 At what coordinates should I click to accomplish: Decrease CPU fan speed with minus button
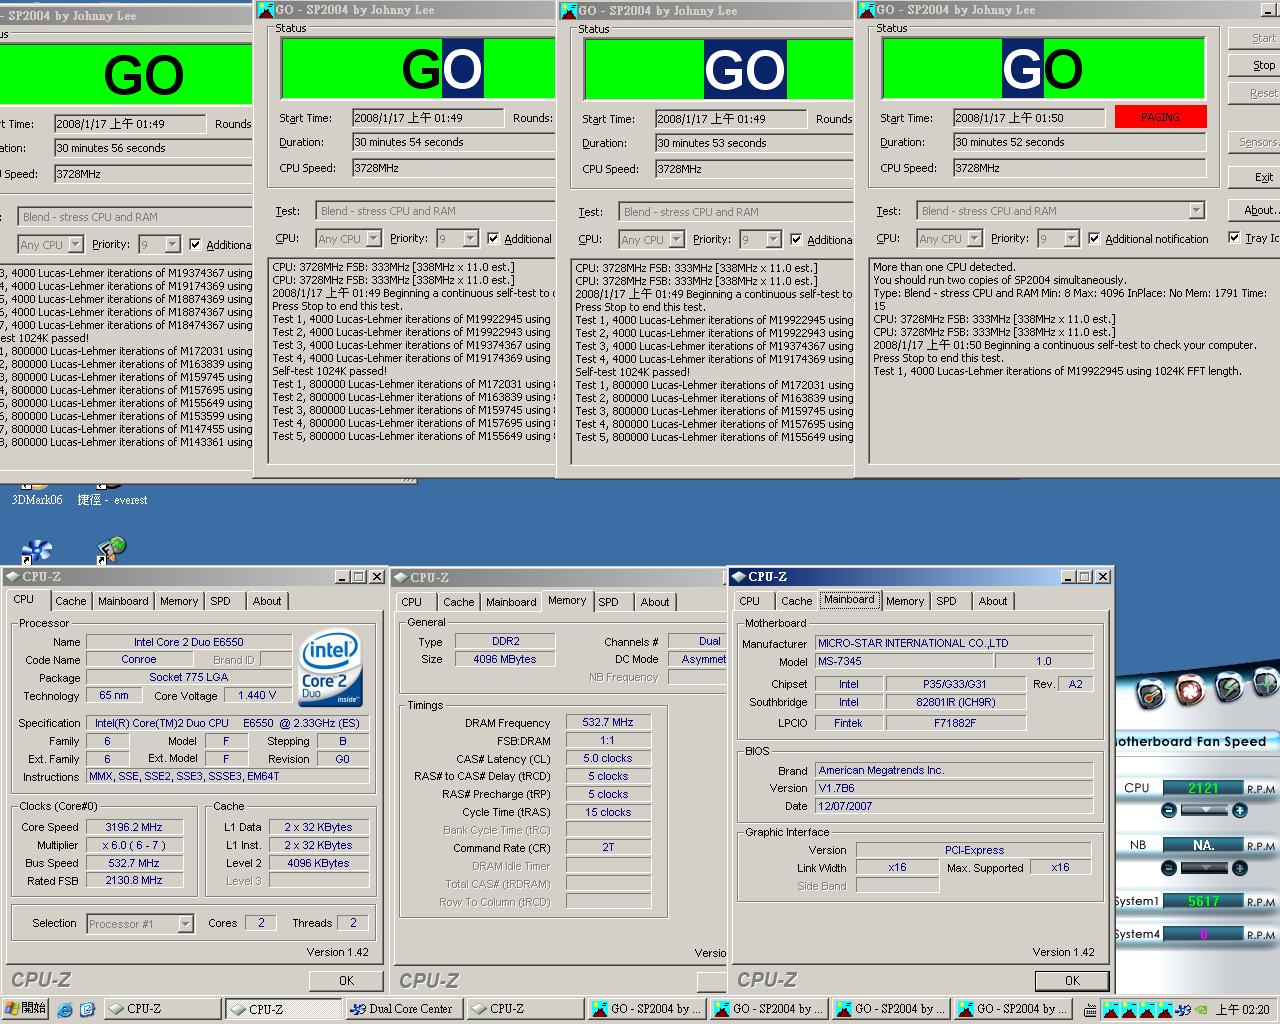(1168, 810)
